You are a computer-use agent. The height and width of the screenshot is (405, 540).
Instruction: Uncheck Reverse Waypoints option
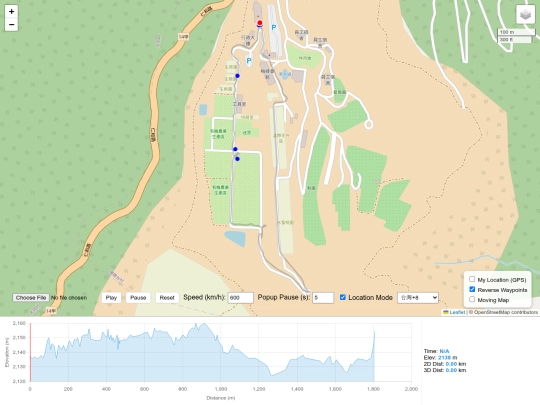click(x=472, y=289)
